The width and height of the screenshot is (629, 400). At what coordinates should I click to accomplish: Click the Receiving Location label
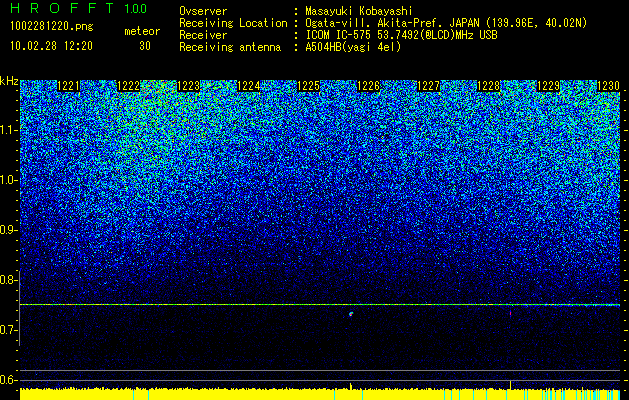(x=233, y=23)
